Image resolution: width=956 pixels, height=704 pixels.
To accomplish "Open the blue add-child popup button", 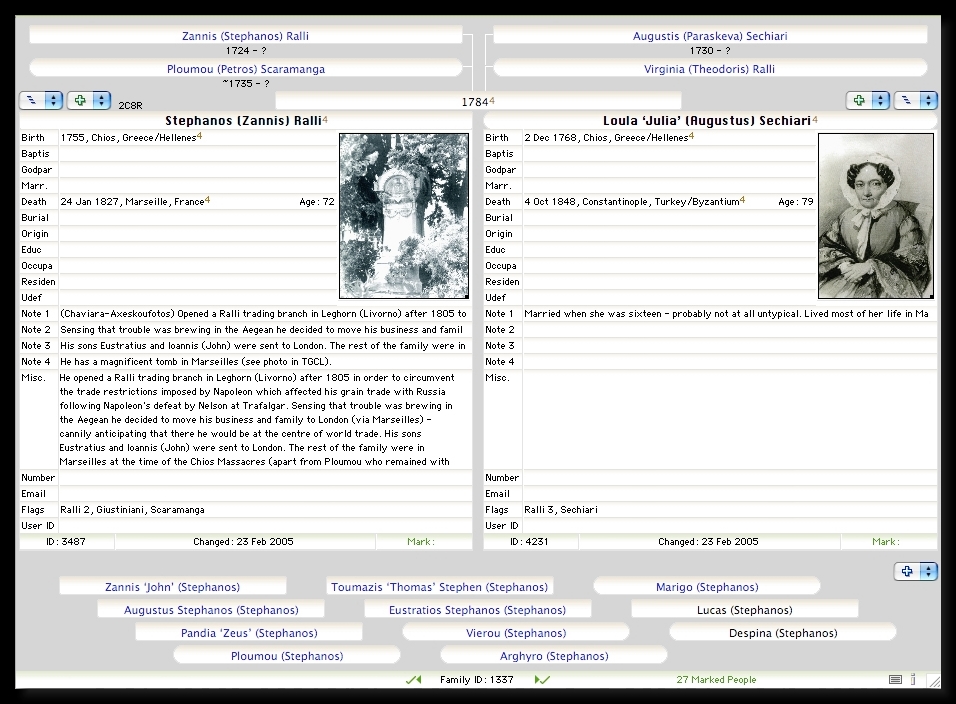I will click(915, 572).
